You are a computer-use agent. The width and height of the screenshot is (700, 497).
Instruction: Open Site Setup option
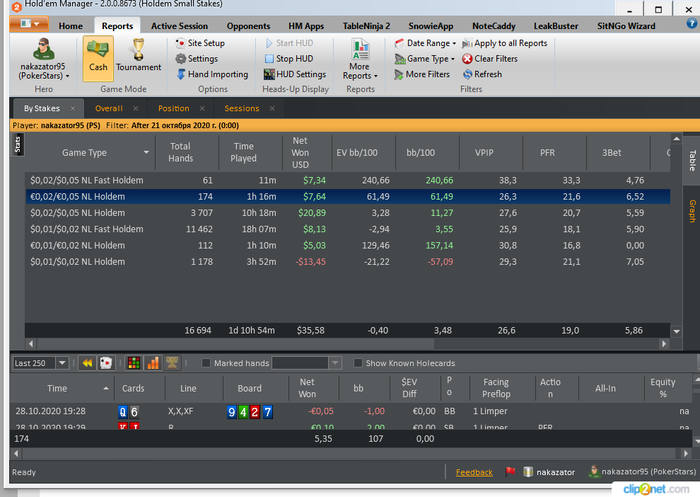(x=200, y=43)
